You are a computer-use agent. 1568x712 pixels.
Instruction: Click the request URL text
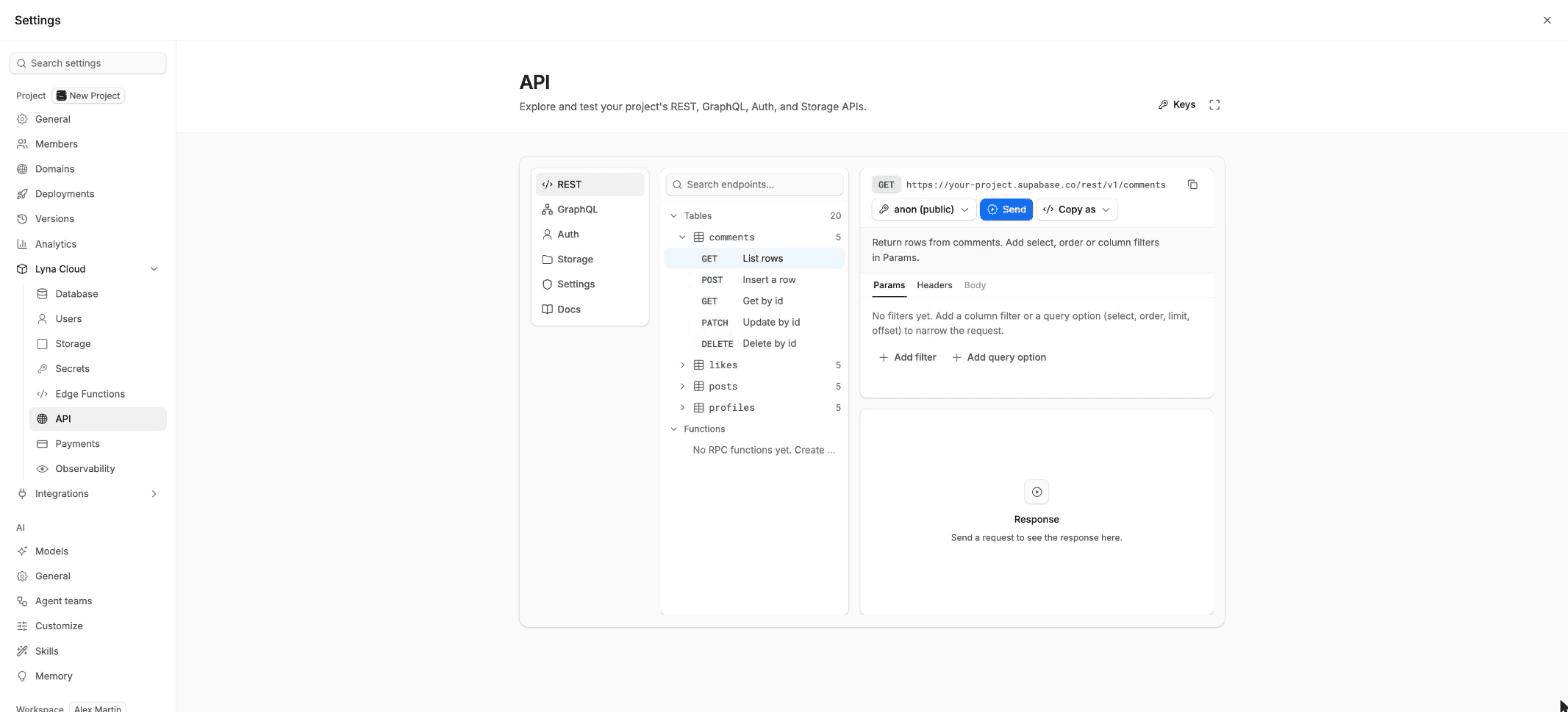point(1036,185)
